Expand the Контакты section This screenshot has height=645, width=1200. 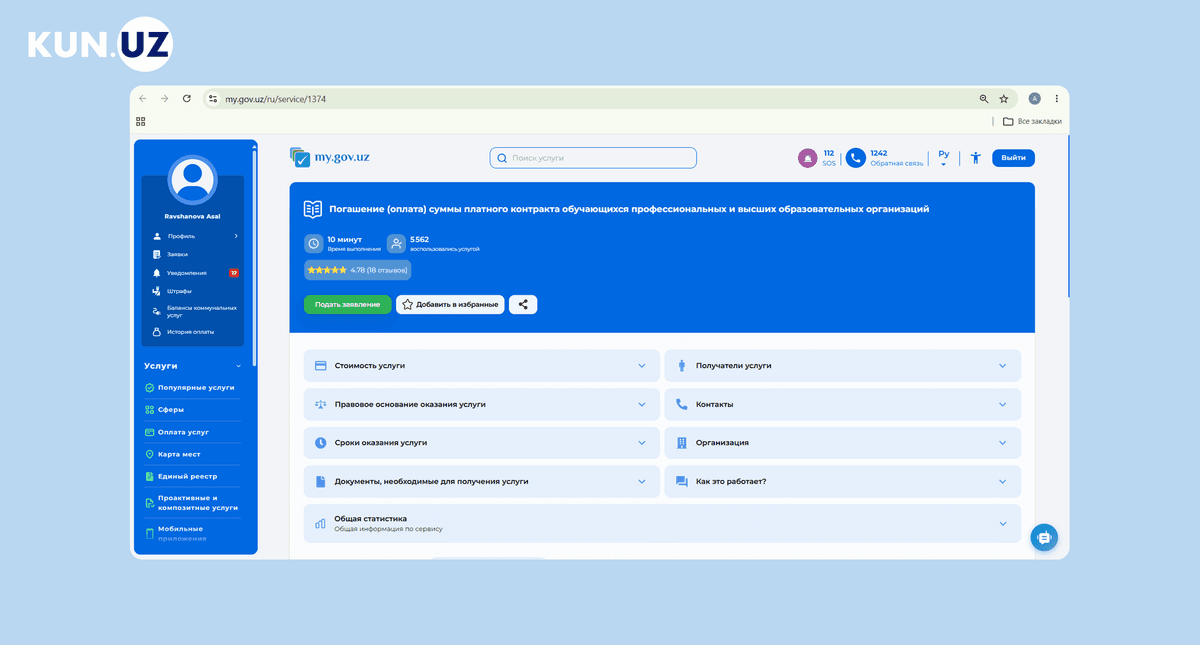843,404
